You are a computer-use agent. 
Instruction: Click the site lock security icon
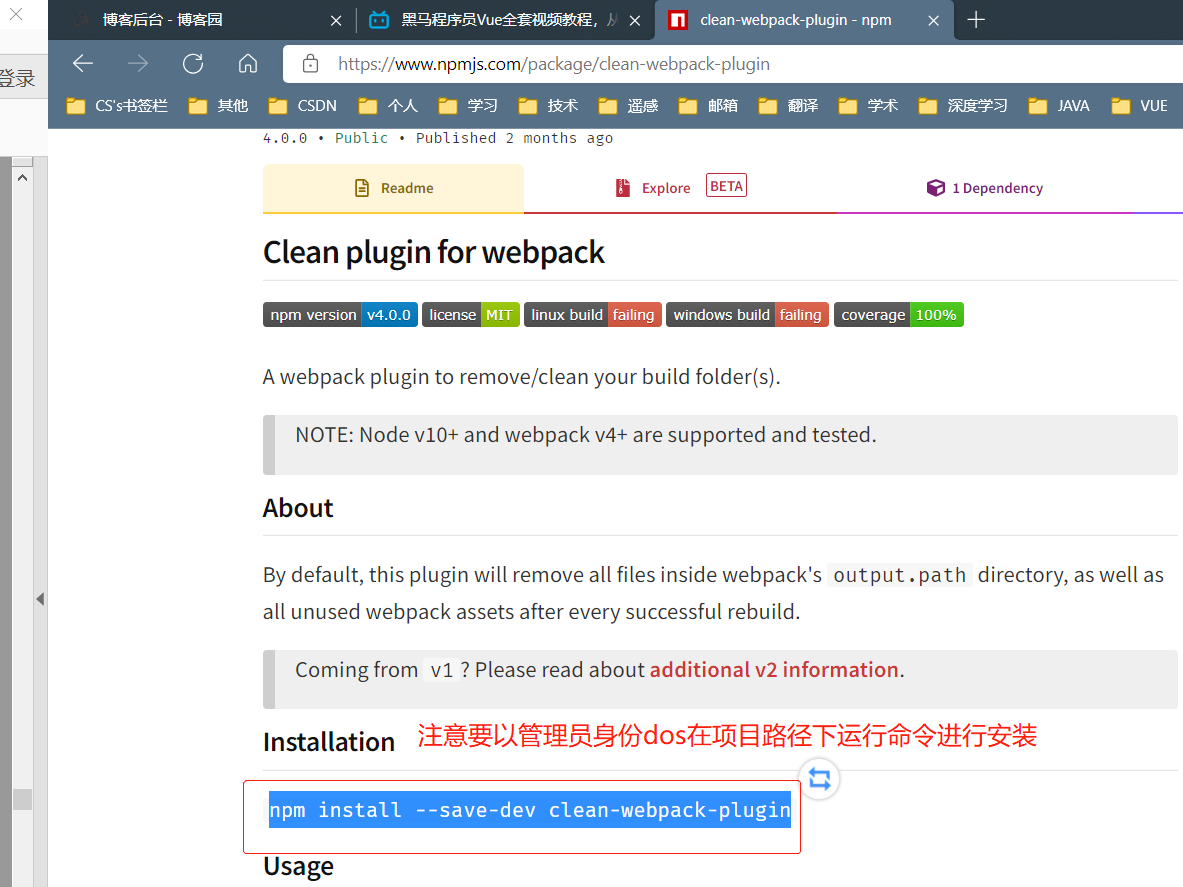(x=310, y=64)
